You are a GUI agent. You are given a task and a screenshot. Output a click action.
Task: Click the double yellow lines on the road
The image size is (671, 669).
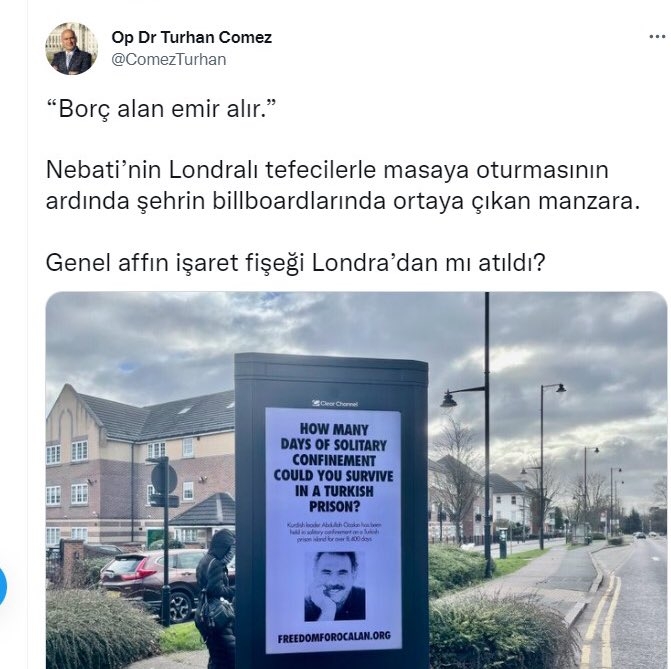tap(603, 620)
